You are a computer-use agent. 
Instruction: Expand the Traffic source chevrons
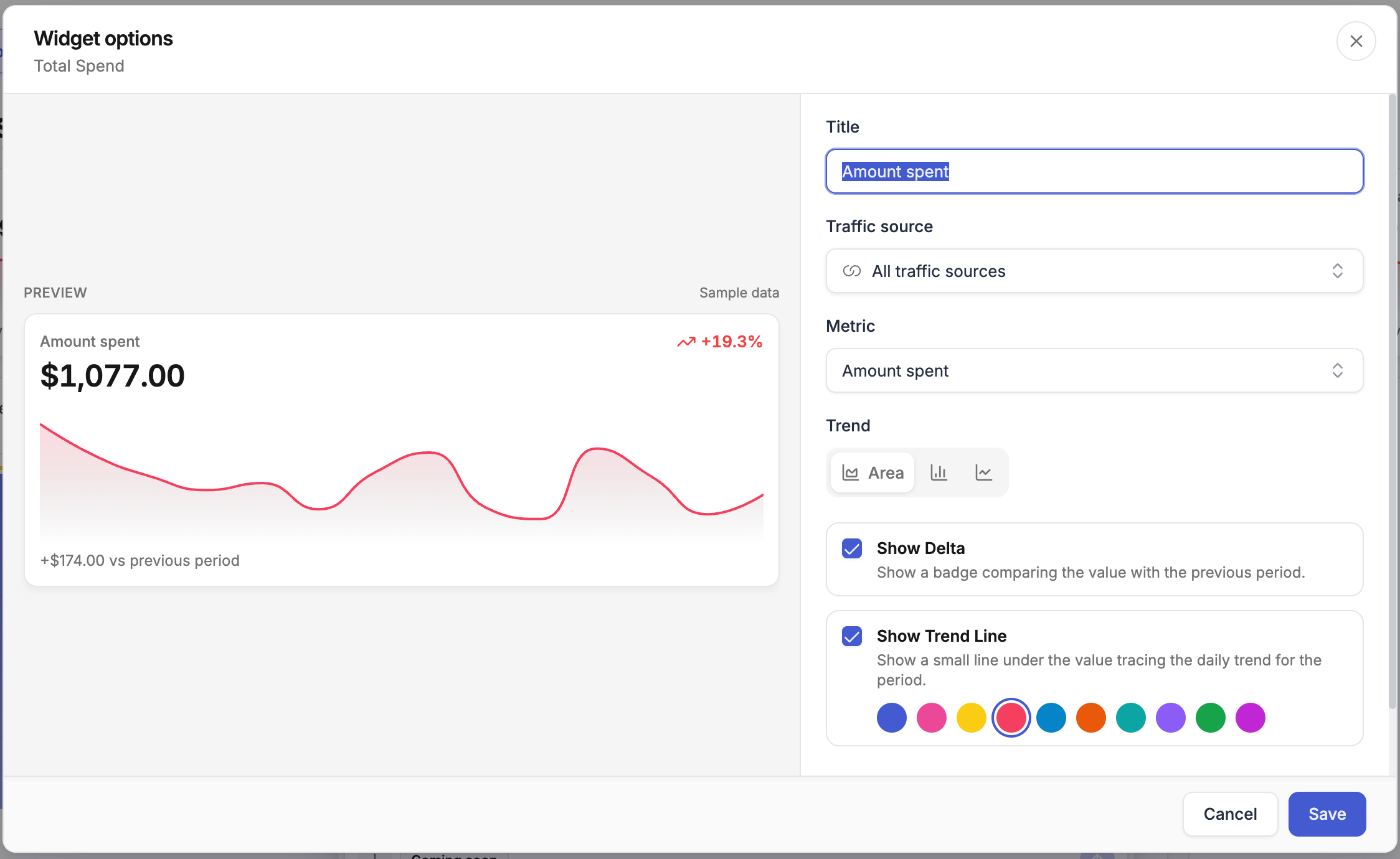pyautogui.click(x=1337, y=271)
